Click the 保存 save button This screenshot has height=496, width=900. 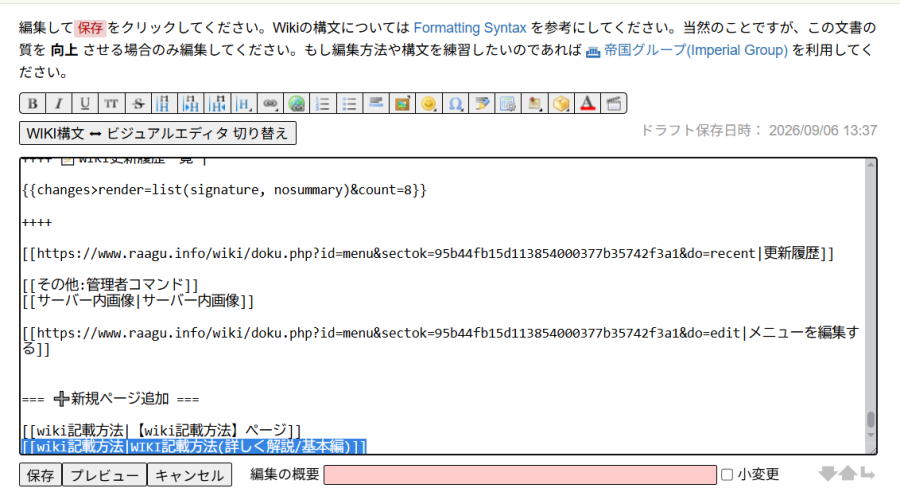pyautogui.click(x=41, y=475)
